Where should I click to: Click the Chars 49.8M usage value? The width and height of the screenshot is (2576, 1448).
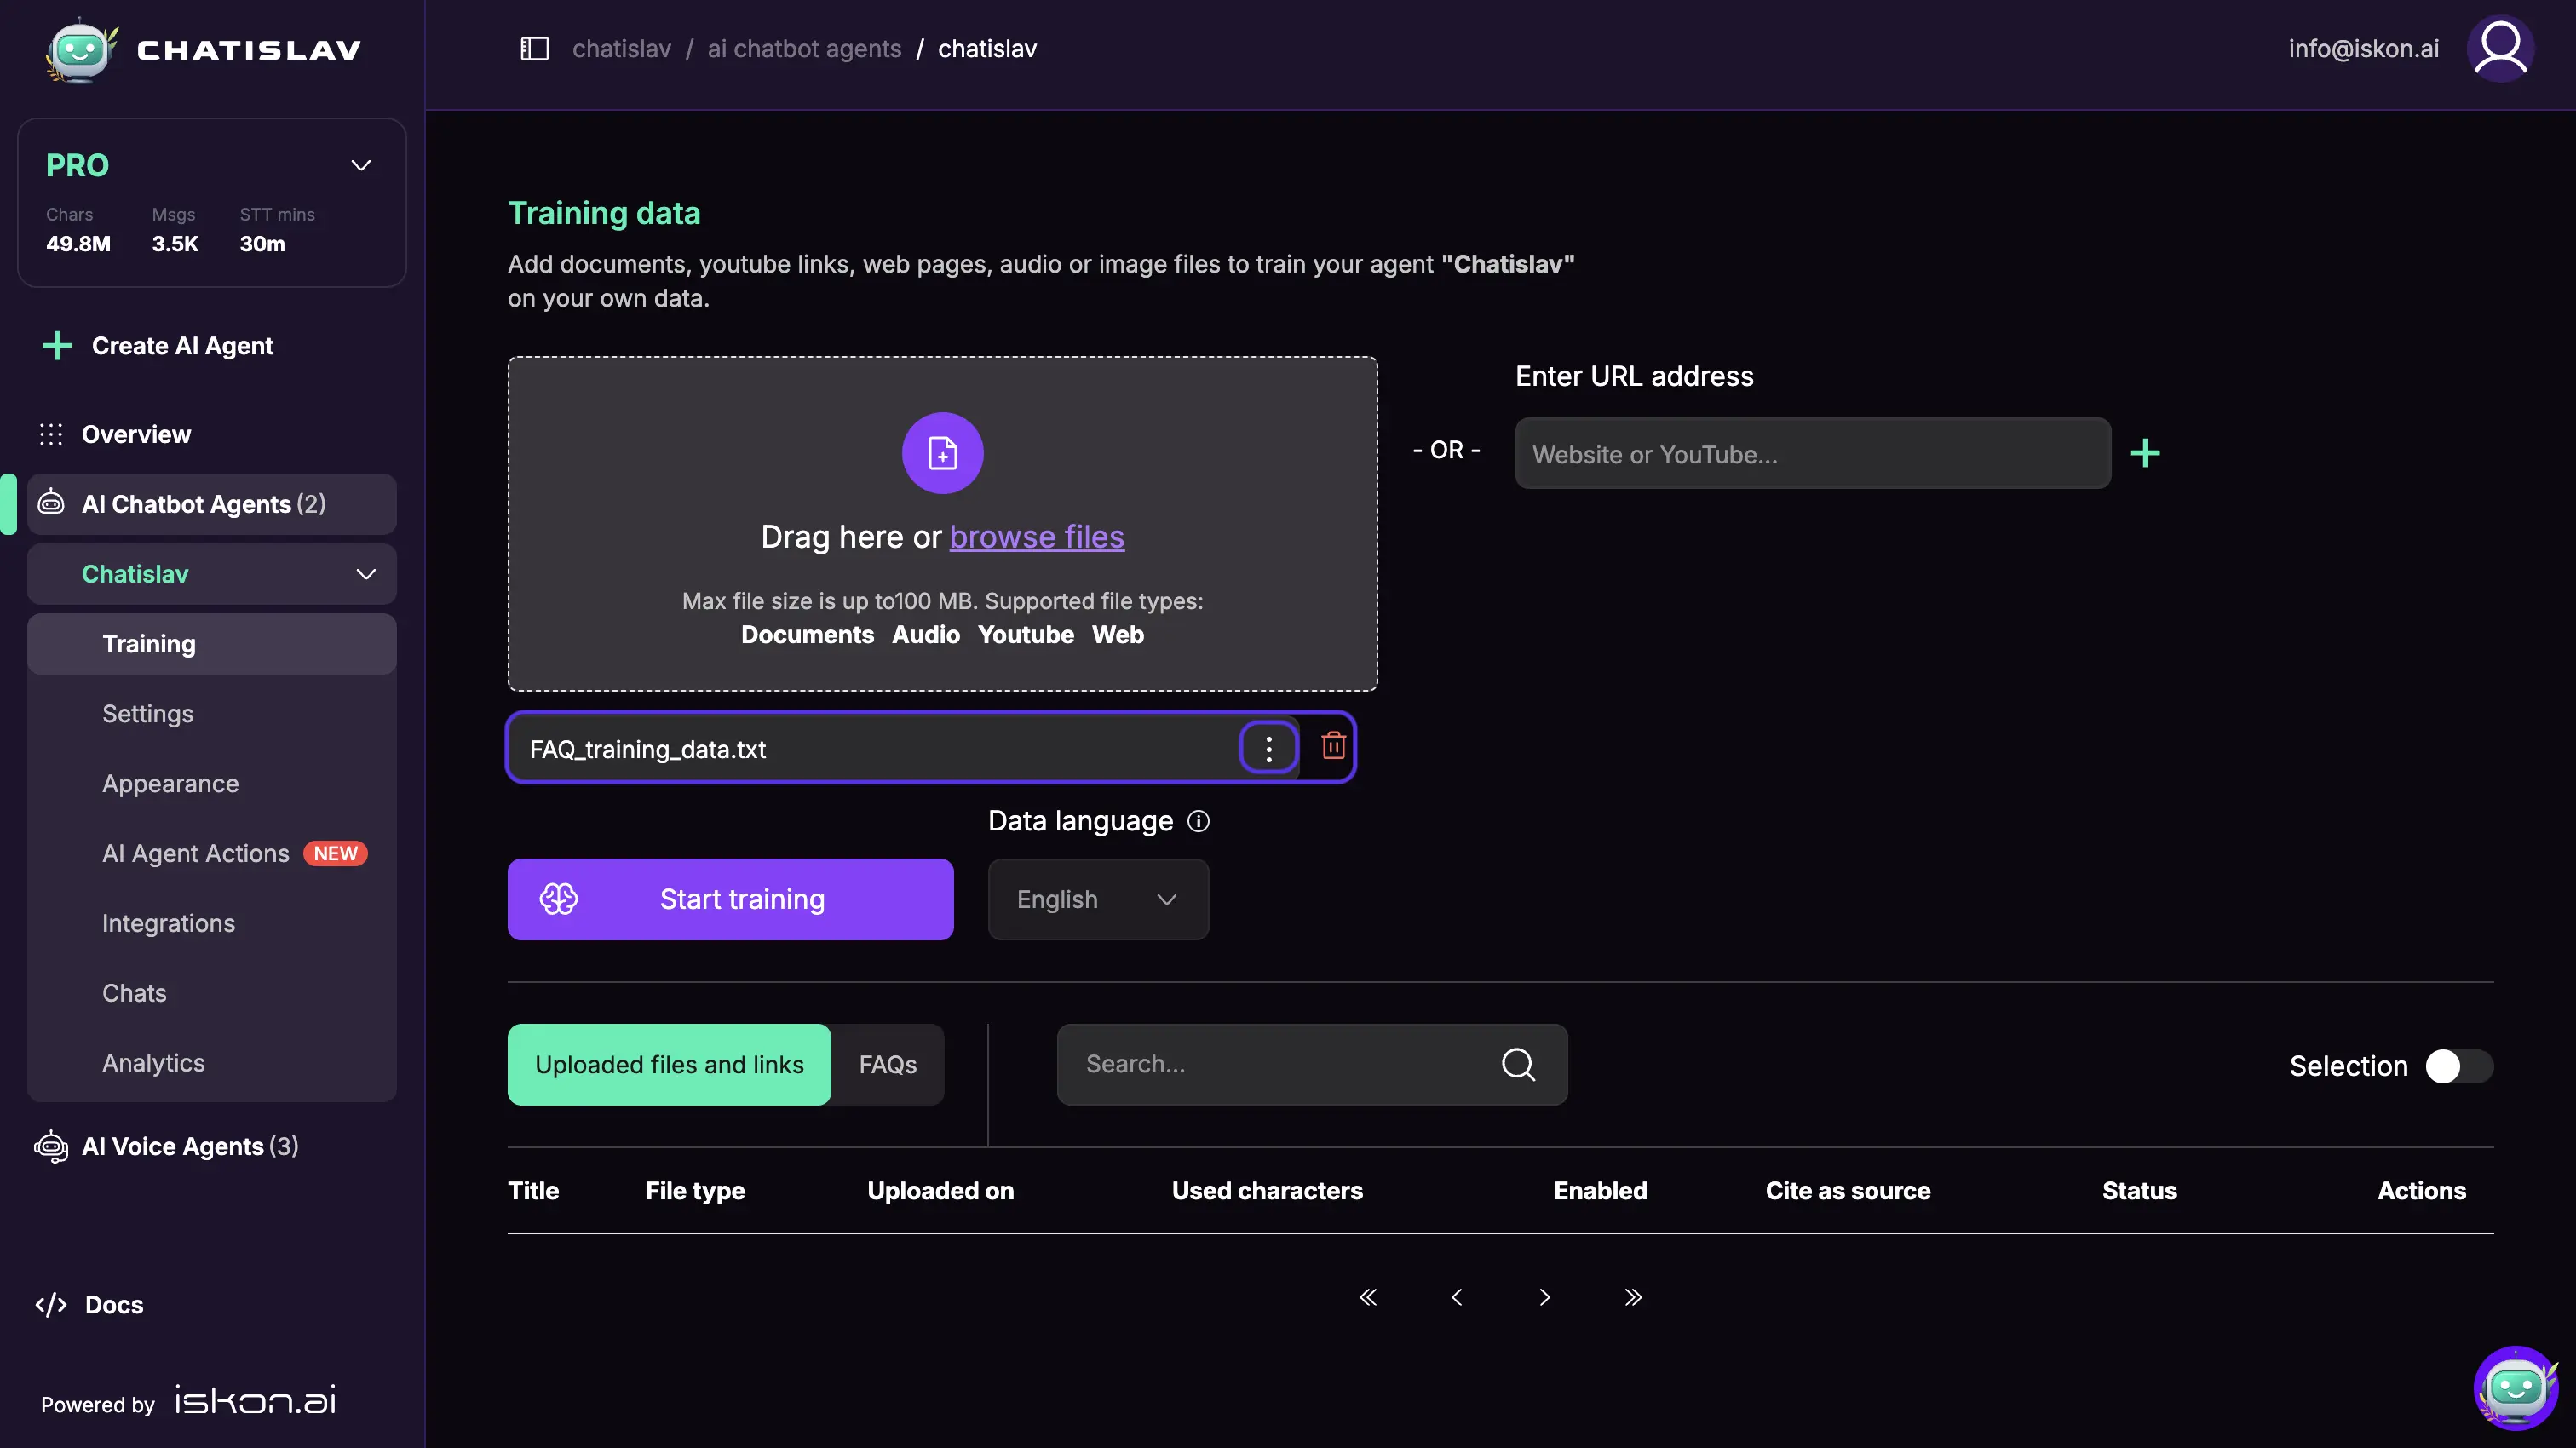[x=78, y=244]
